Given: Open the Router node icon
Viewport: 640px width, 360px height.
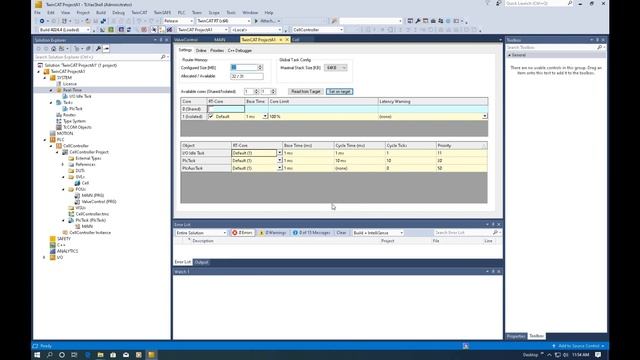Looking at the screenshot, I should pos(59,115).
